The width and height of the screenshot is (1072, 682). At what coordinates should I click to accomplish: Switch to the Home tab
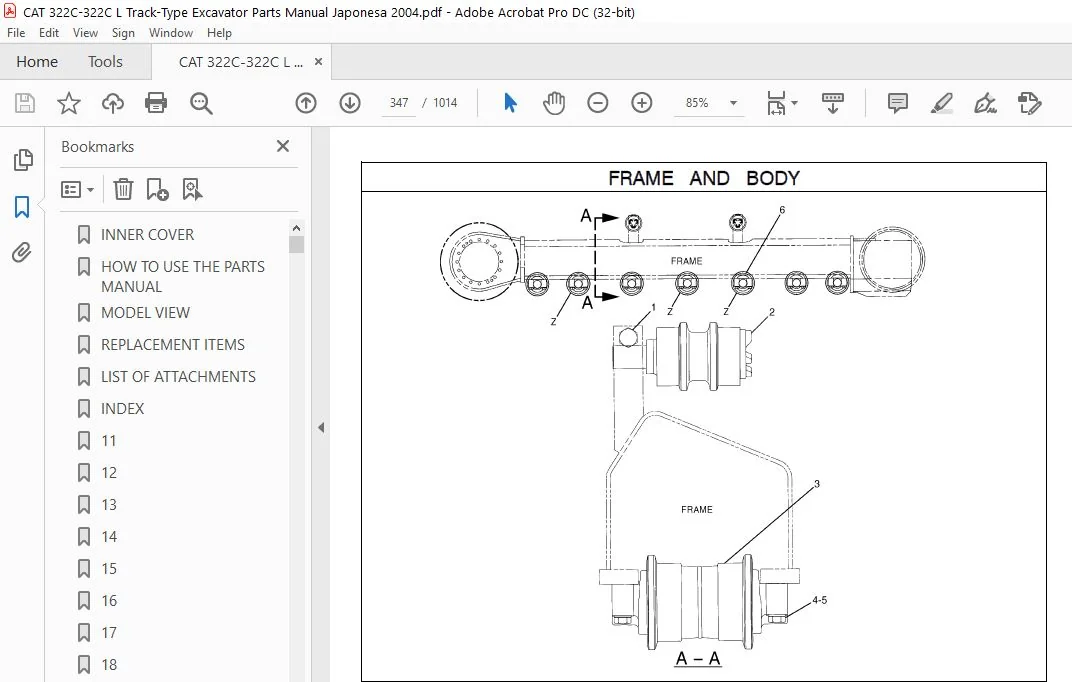tap(37, 62)
